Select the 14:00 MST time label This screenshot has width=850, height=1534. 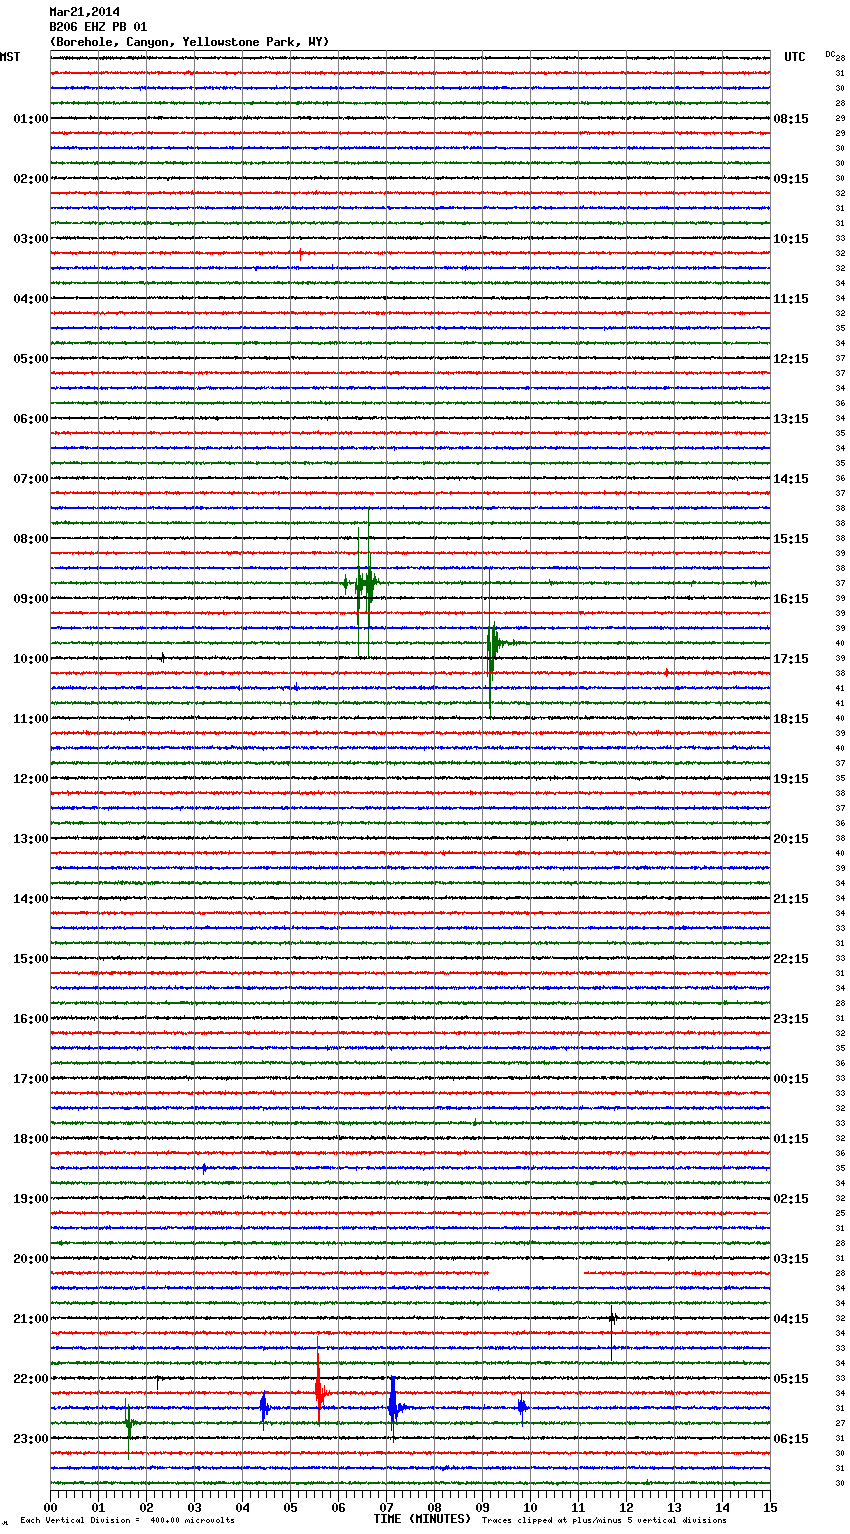point(31,899)
